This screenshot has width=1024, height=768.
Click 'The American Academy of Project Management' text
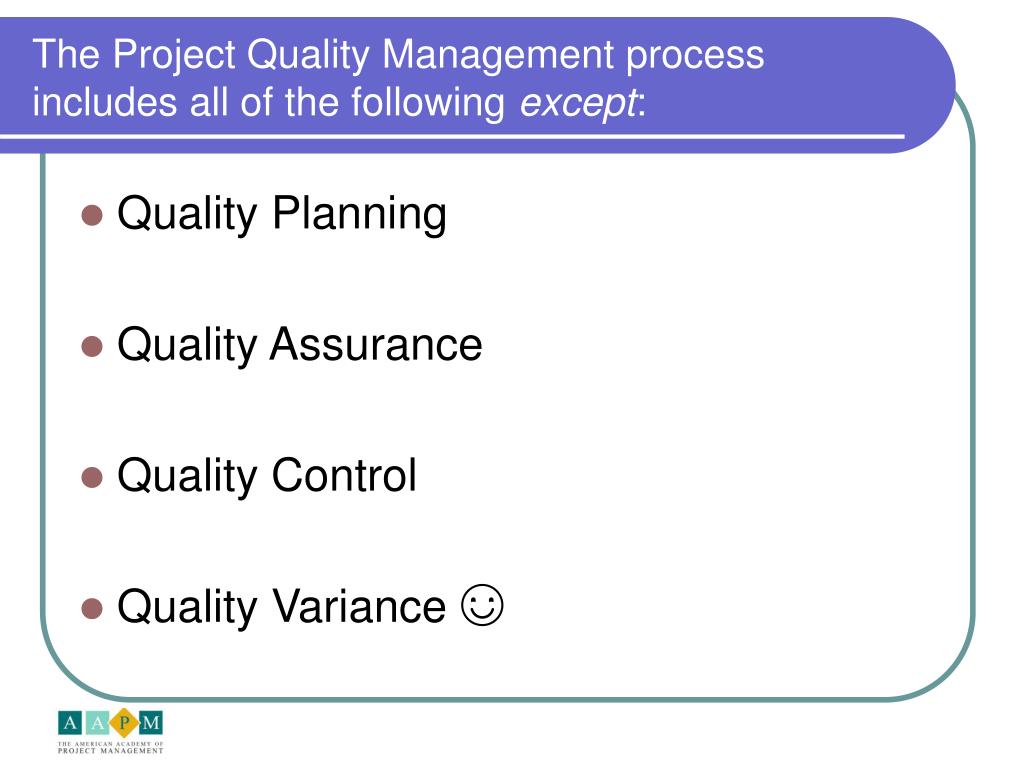point(110,748)
